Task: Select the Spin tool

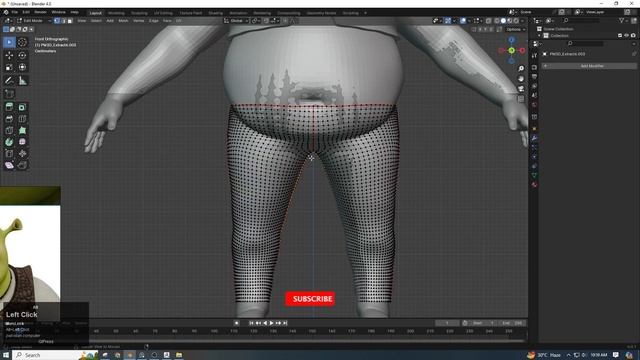Action: [9, 142]
